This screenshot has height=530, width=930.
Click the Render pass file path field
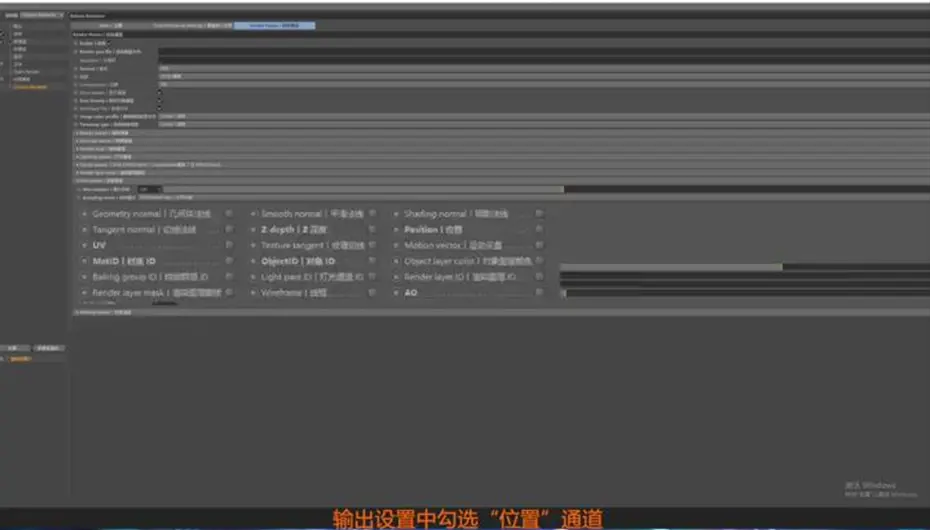click(x=544, y=52)
